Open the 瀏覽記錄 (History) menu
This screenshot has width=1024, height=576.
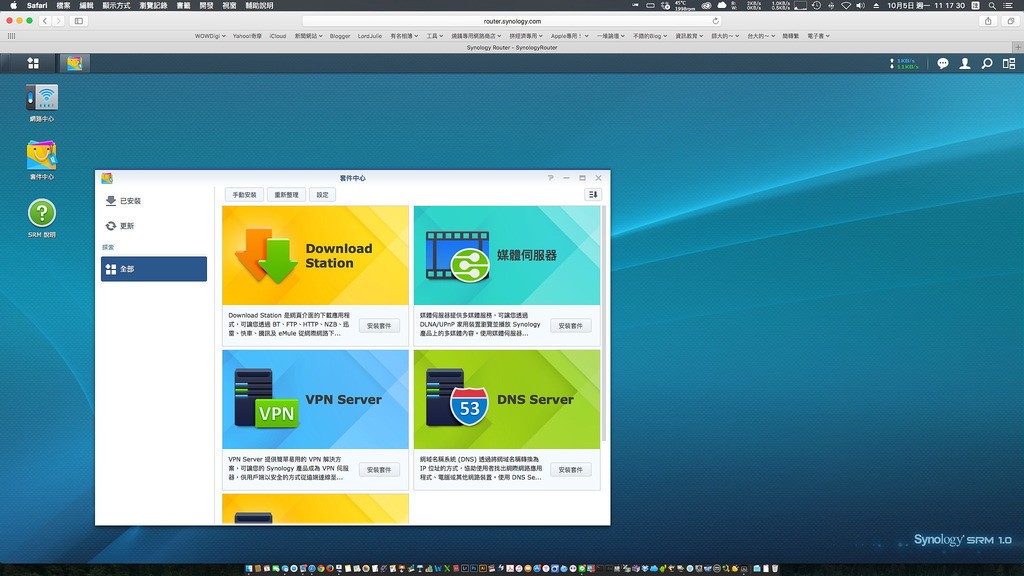click(x=153, y=5)
